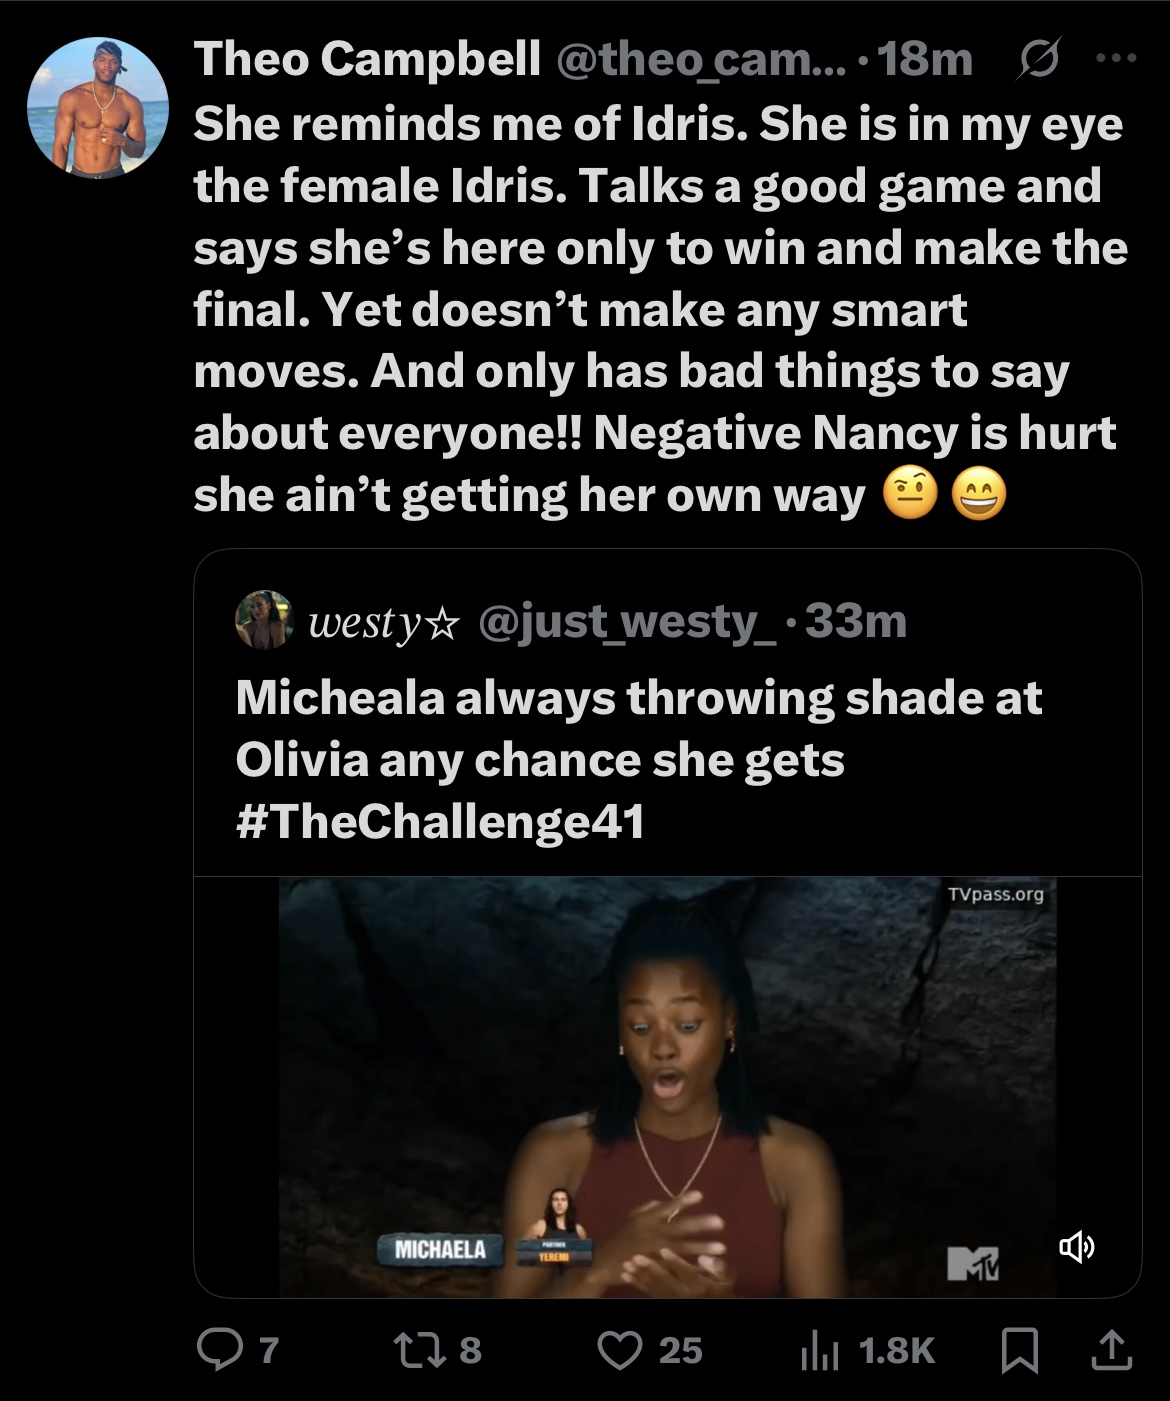Open the reply comment icon

point(214,1351)
